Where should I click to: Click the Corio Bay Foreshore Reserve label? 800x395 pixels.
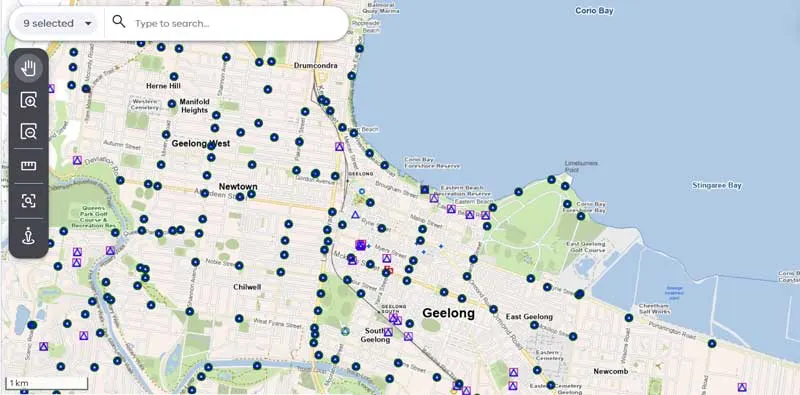[x=432, y=163]
